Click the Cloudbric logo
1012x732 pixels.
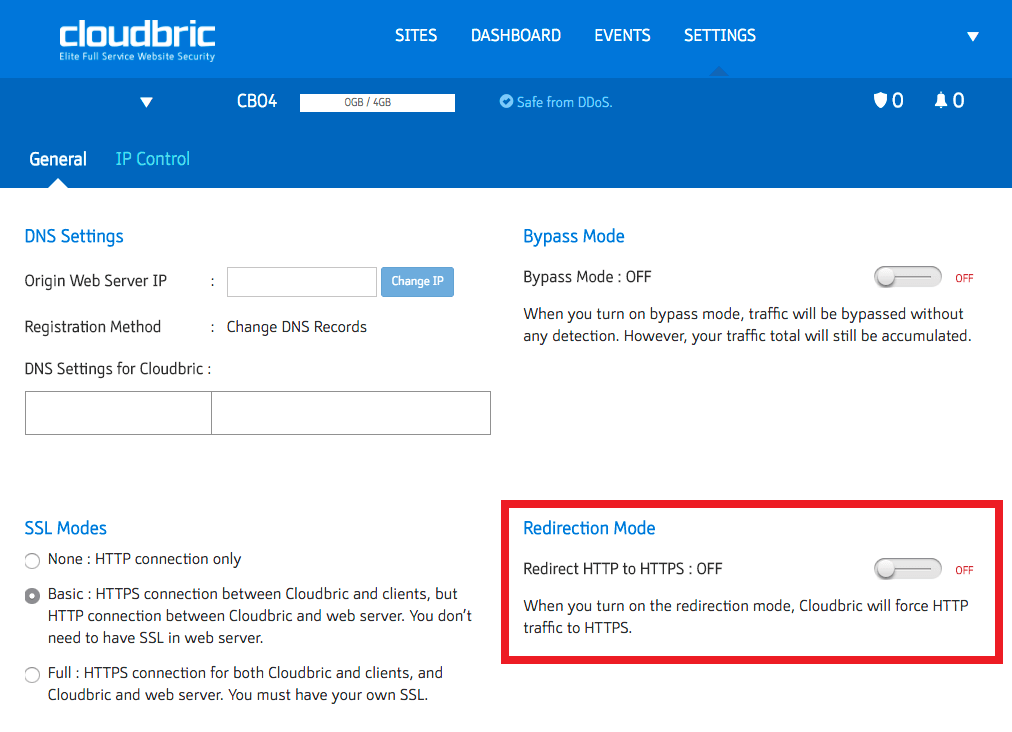(137, 41)
